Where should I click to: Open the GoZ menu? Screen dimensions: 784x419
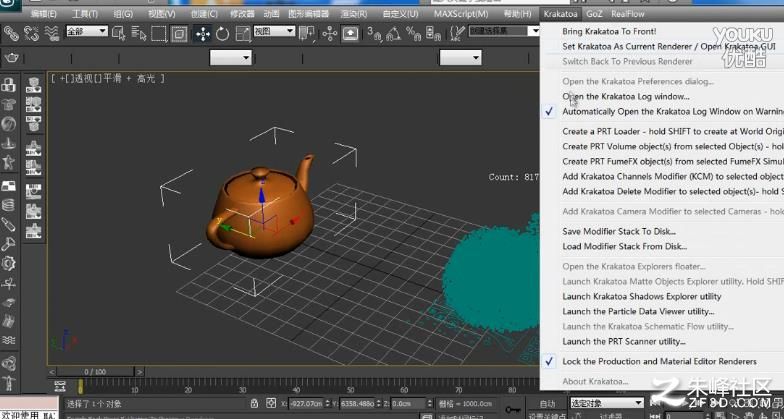[594, 14]
